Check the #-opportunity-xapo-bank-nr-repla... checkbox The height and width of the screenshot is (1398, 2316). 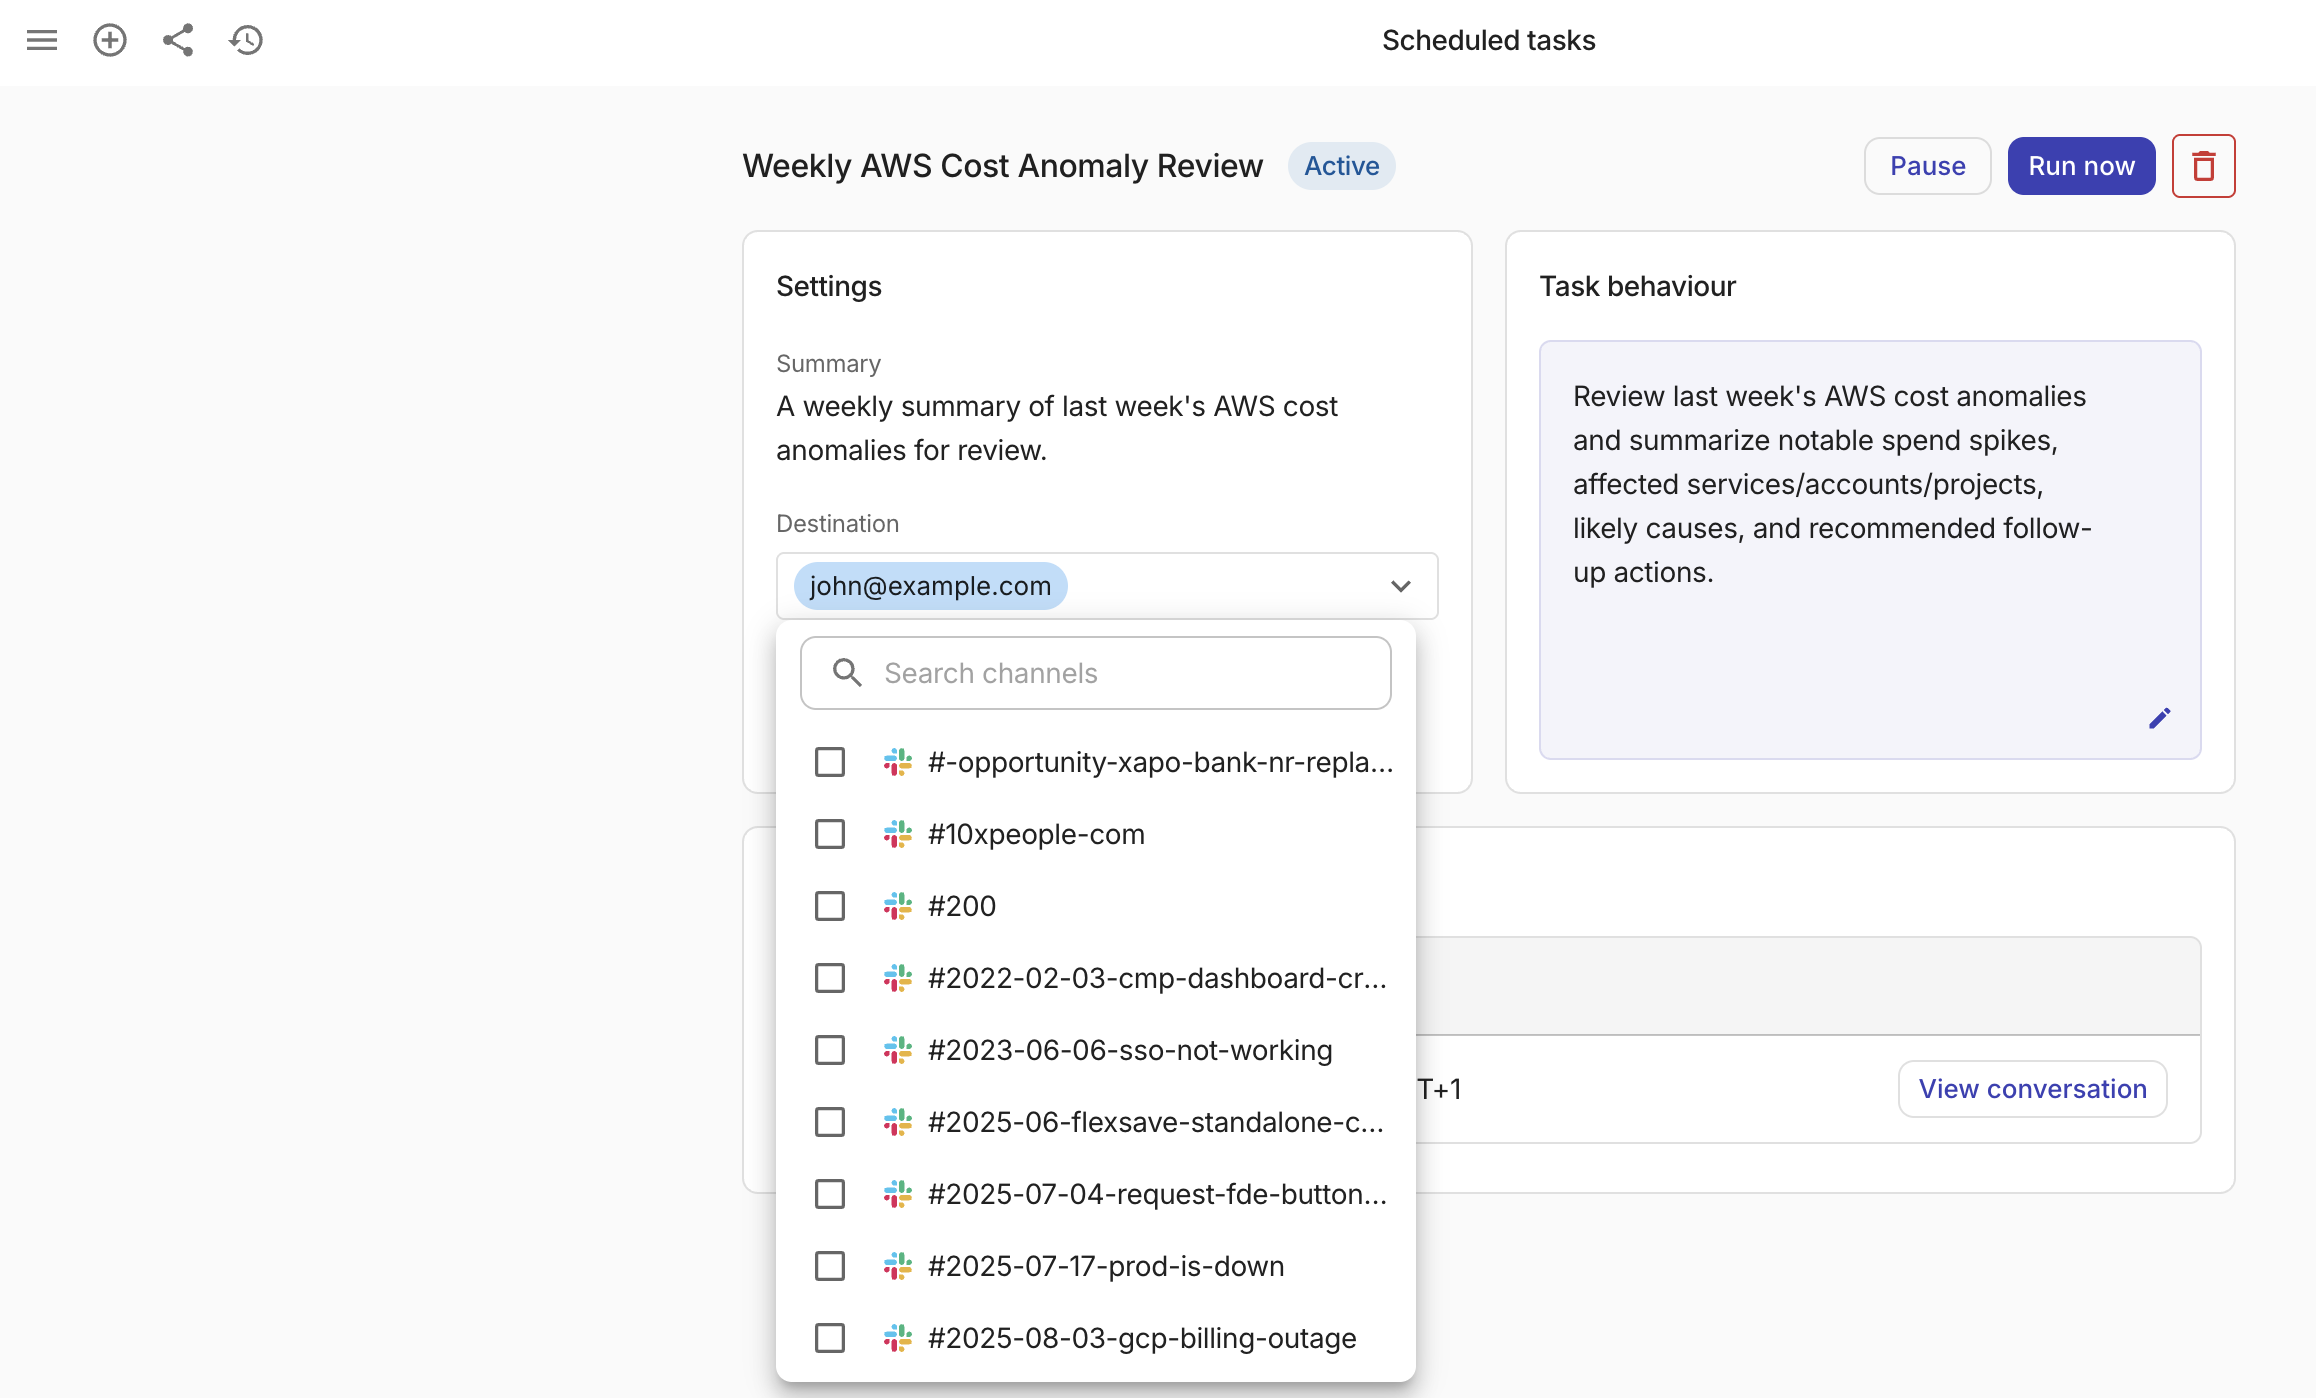[830, 762]
